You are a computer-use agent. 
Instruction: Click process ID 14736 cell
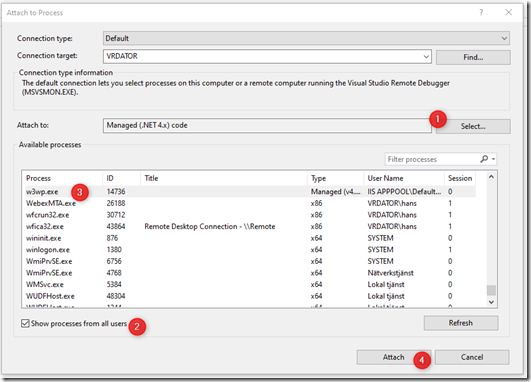pyautogui.click(x=116, y=192)
